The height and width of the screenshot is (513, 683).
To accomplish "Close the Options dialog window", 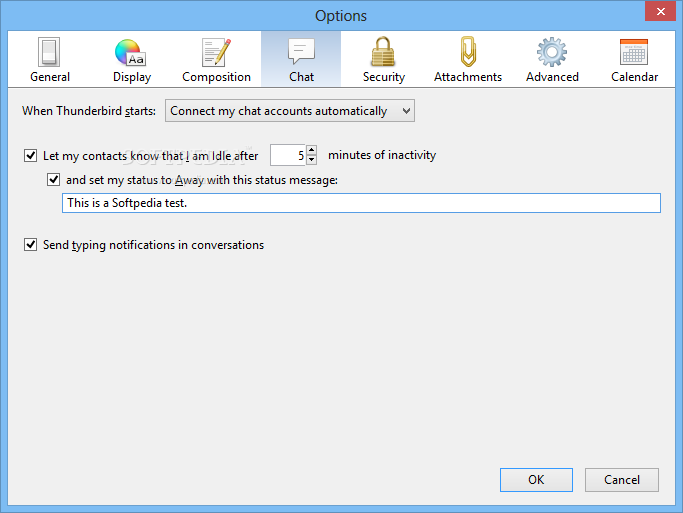I will coord(660,11).
